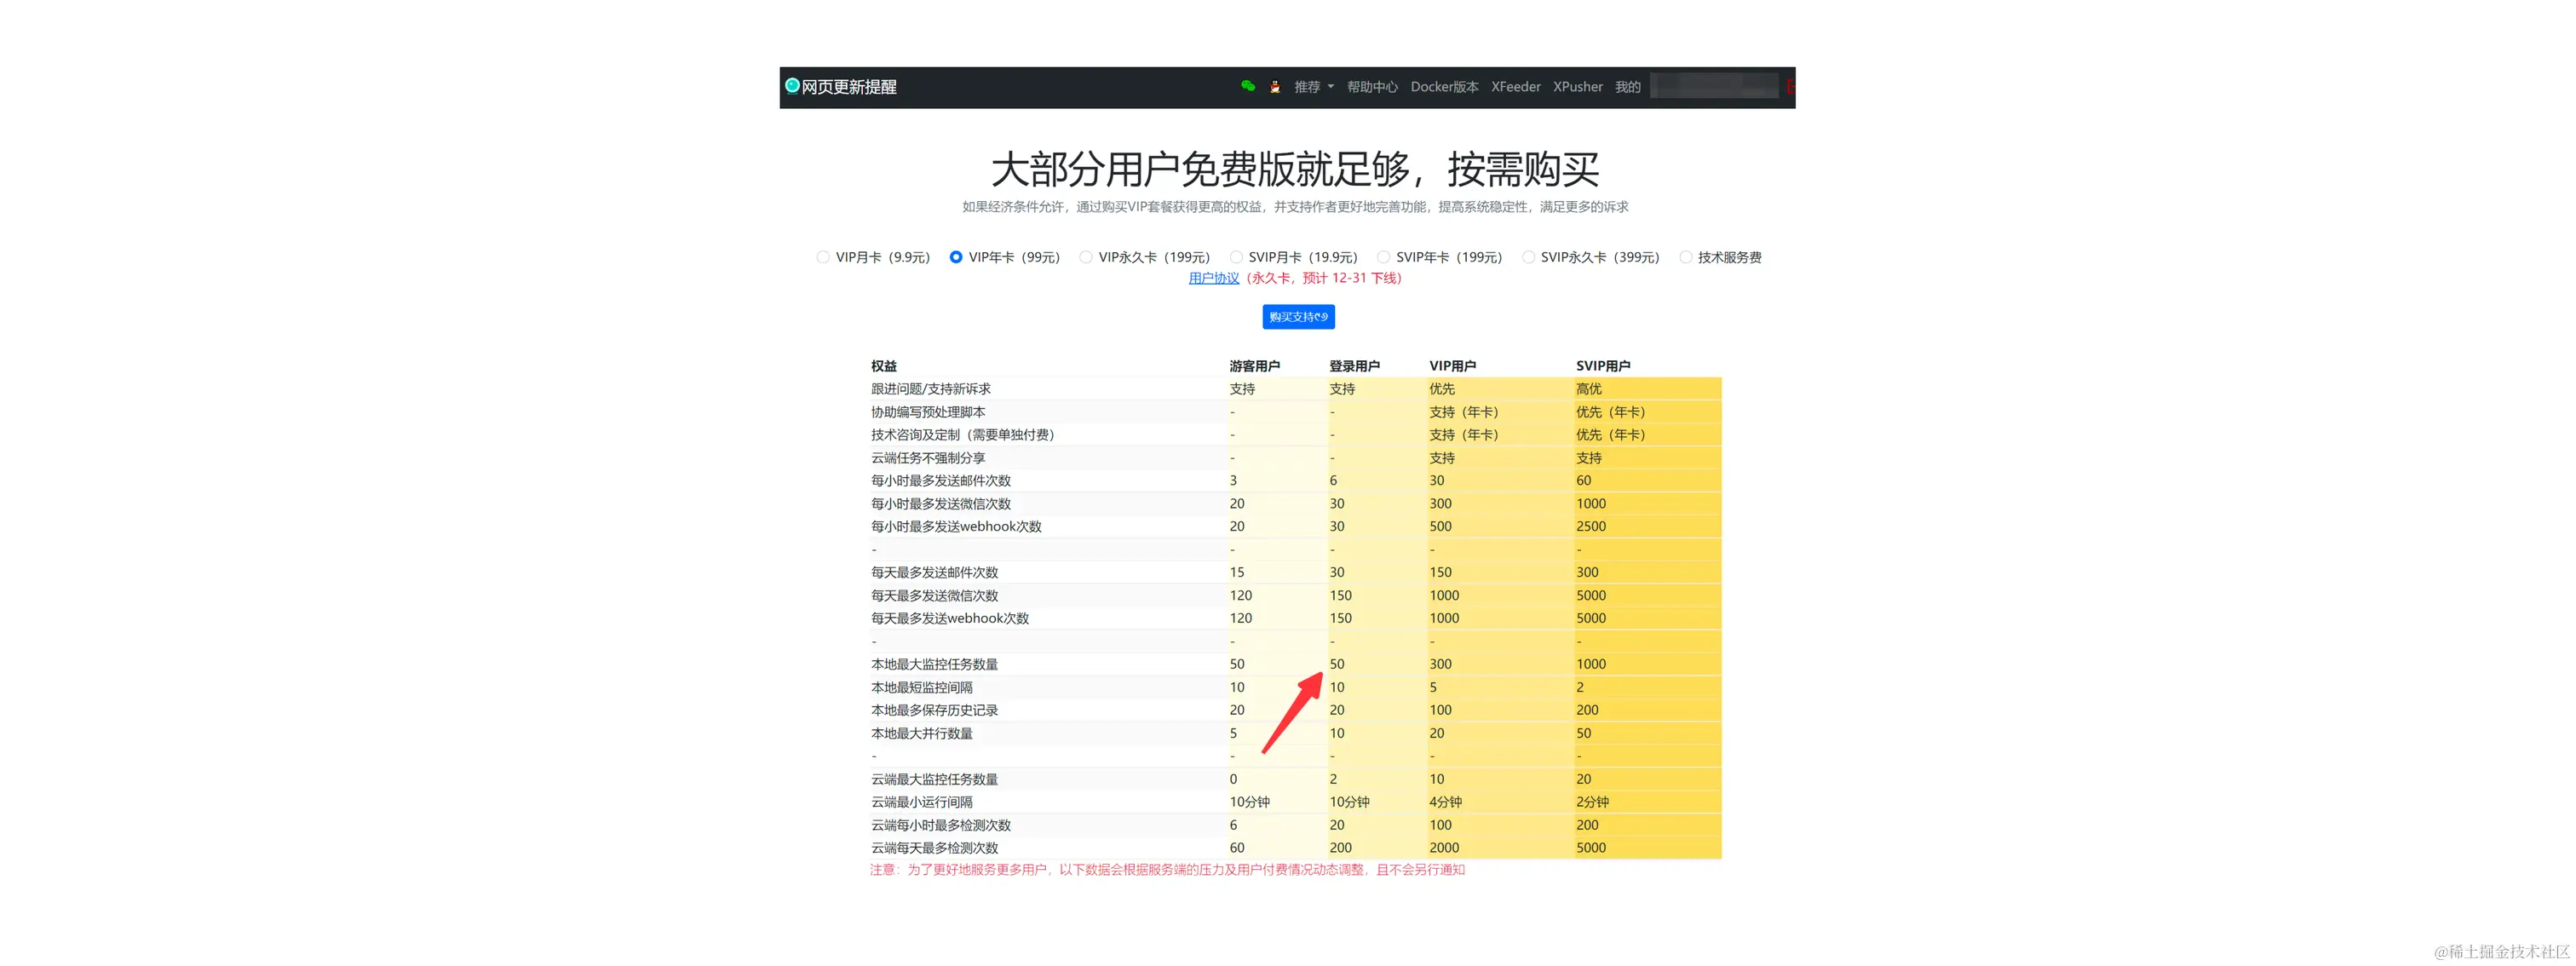The height and width of the screenshot is (966, 2576).
Task: Open the XFeeder nav link
Action: point(1515,87)
